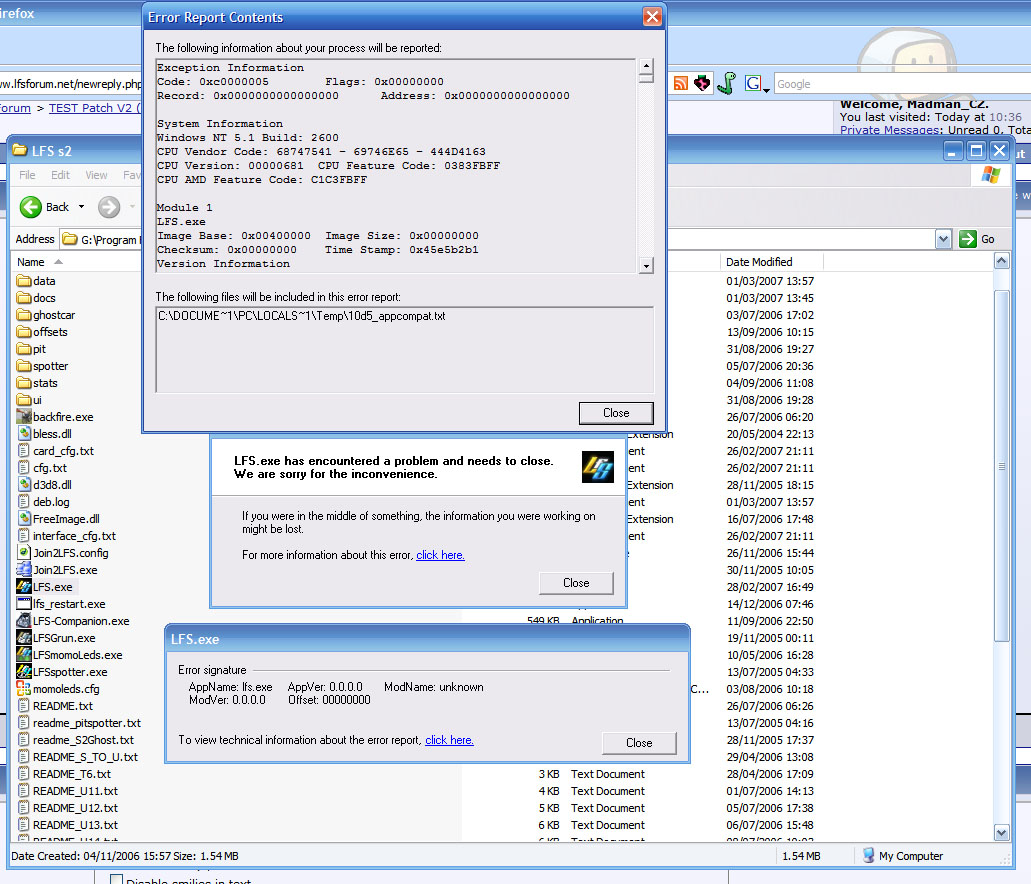The image size is (1031, 884).
Task: Select readme_S2Ghost.txt file
Action: point(76,740)
